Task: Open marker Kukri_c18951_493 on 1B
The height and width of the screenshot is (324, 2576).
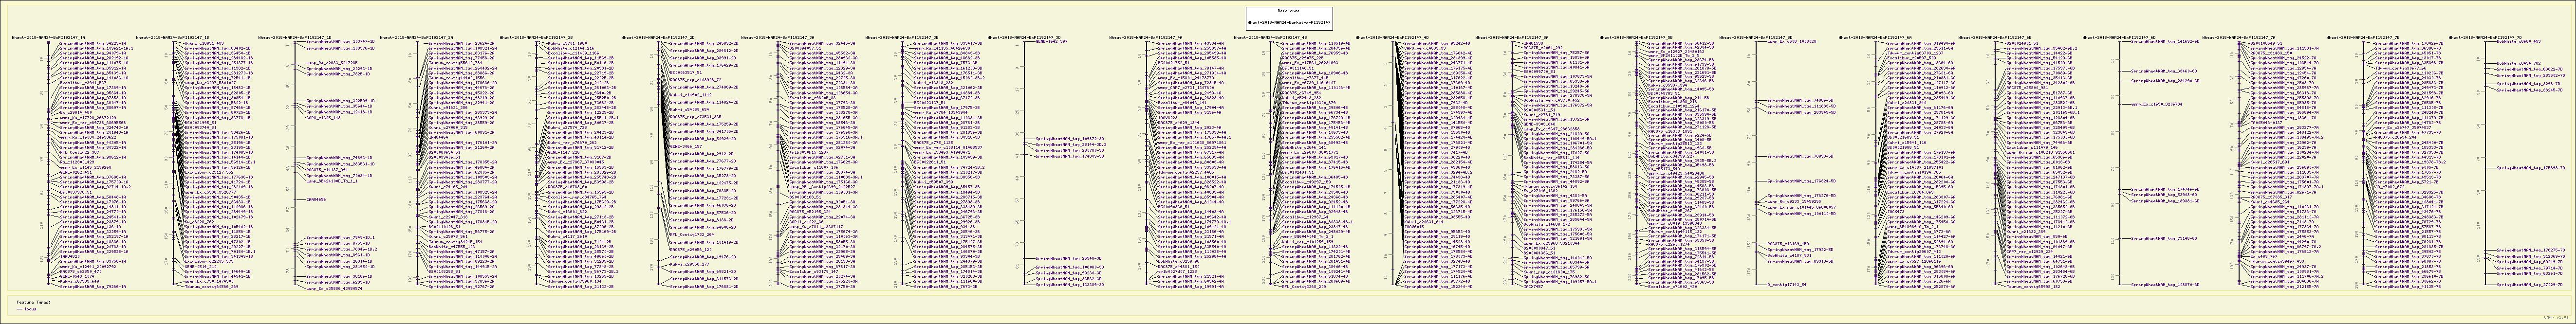Action: (x=204, y=44)
